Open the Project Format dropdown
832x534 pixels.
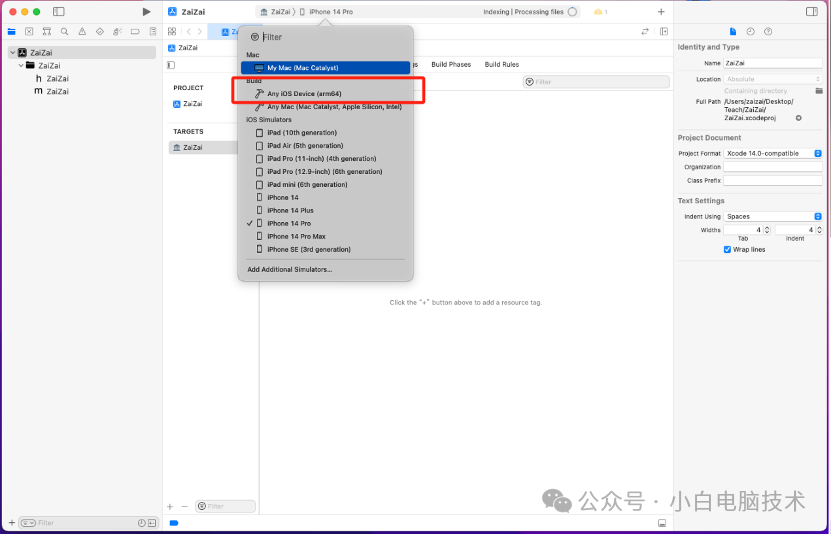(x=773, y=153)
